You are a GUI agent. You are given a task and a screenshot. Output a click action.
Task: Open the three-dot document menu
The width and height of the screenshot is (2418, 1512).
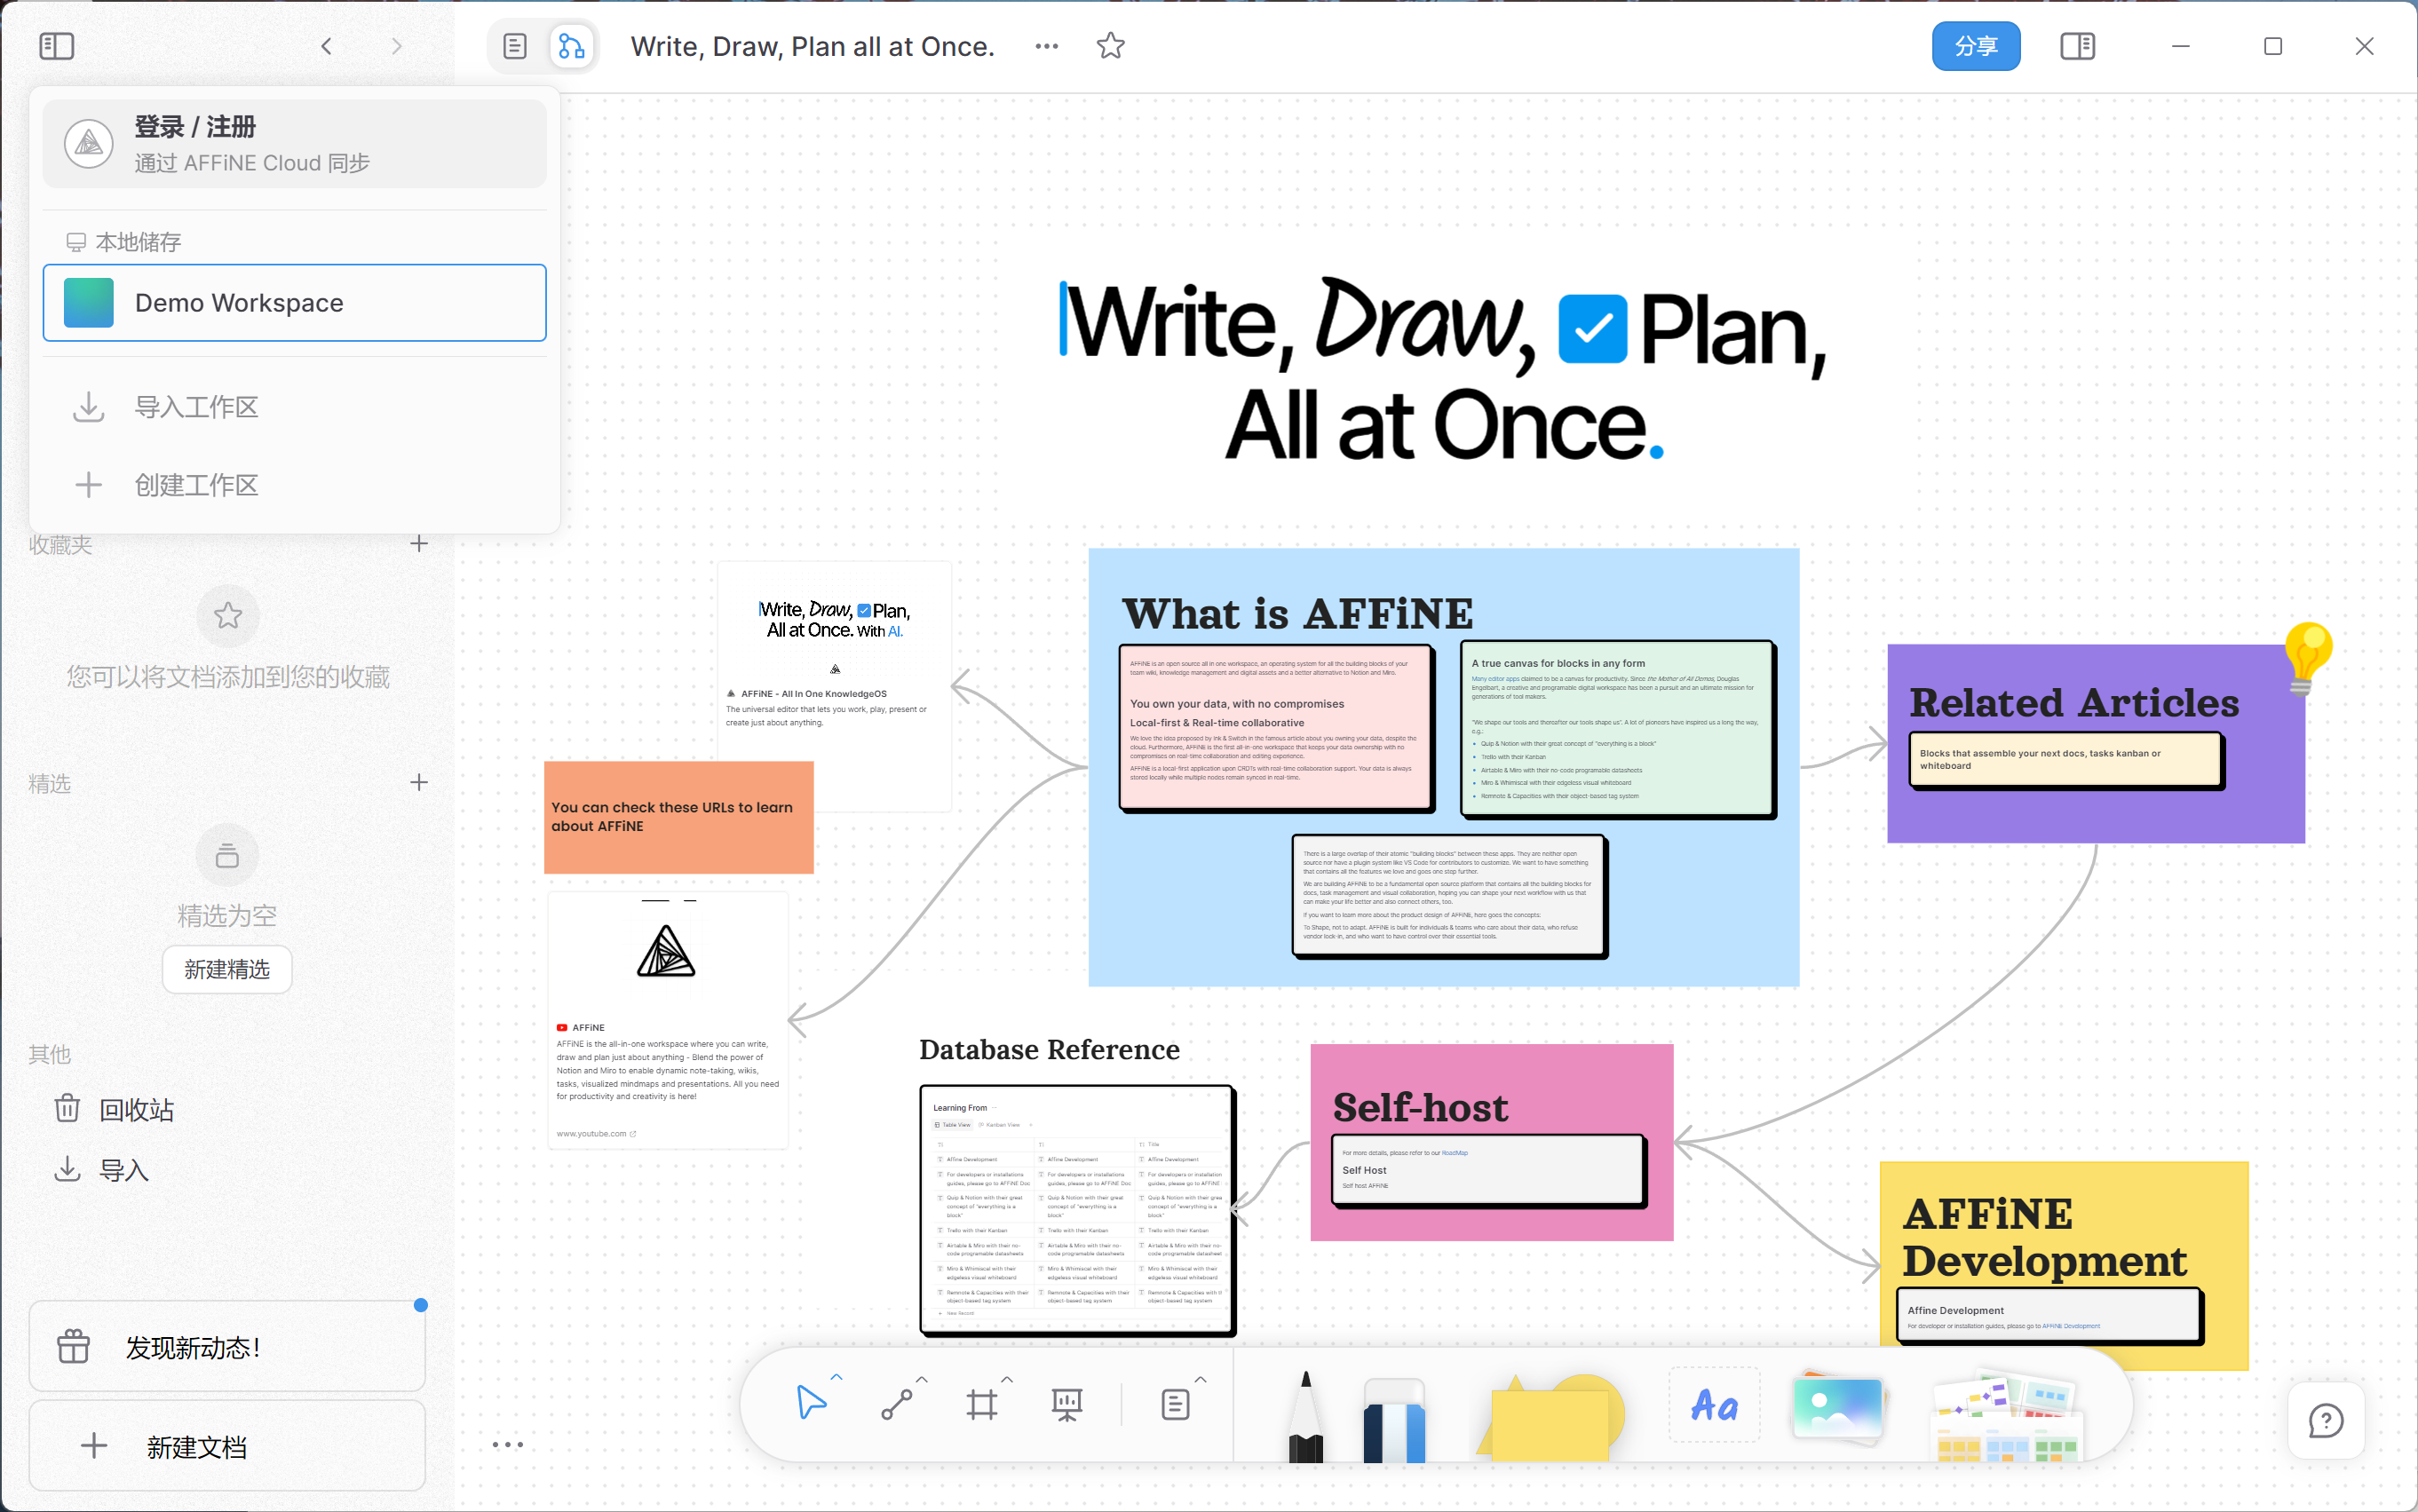coord(1047,46)
